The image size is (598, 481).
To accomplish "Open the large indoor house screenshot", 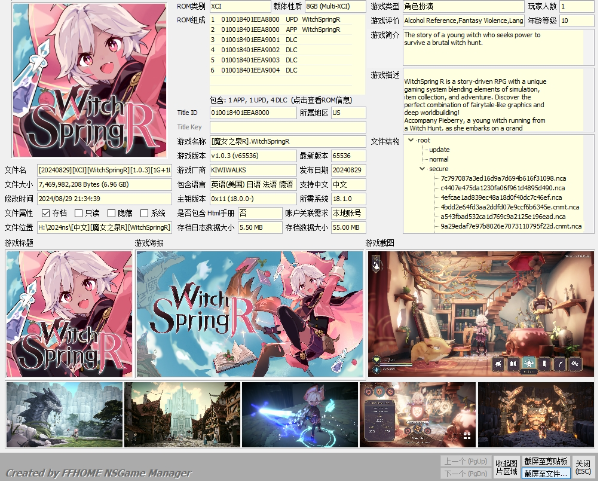I will [481, 314].
